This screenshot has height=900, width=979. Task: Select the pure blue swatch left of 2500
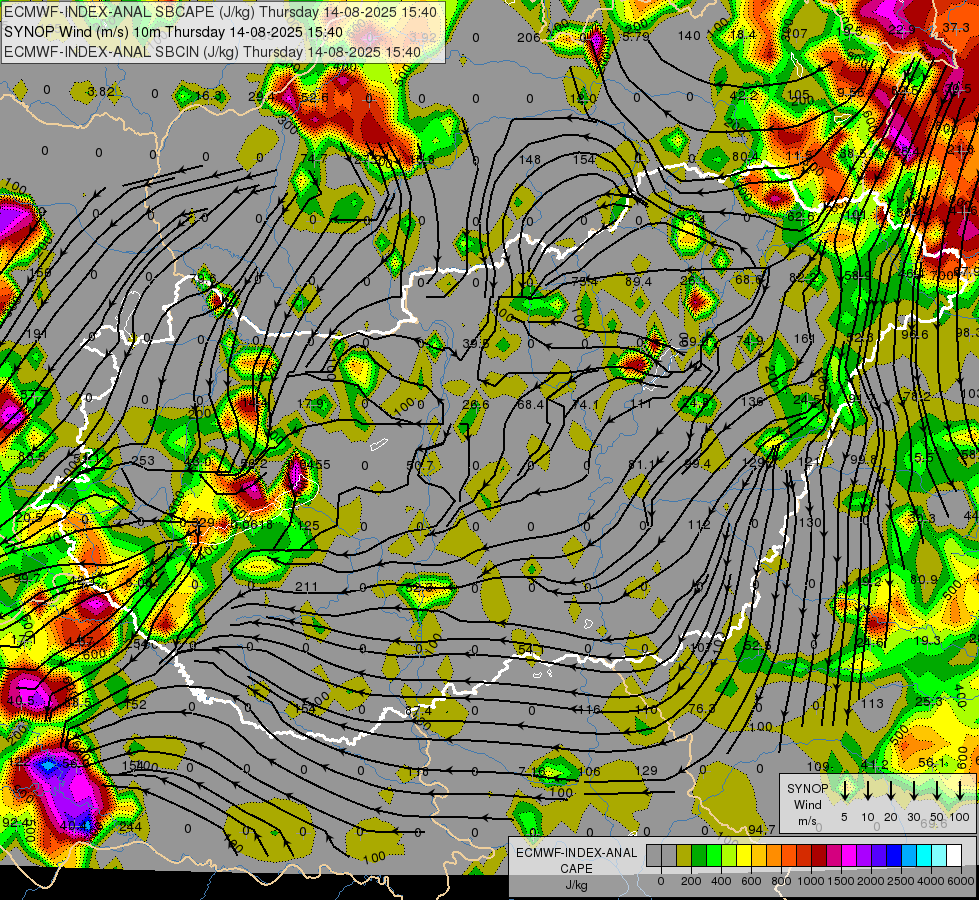pyautogui.click(x=894, y=855)
